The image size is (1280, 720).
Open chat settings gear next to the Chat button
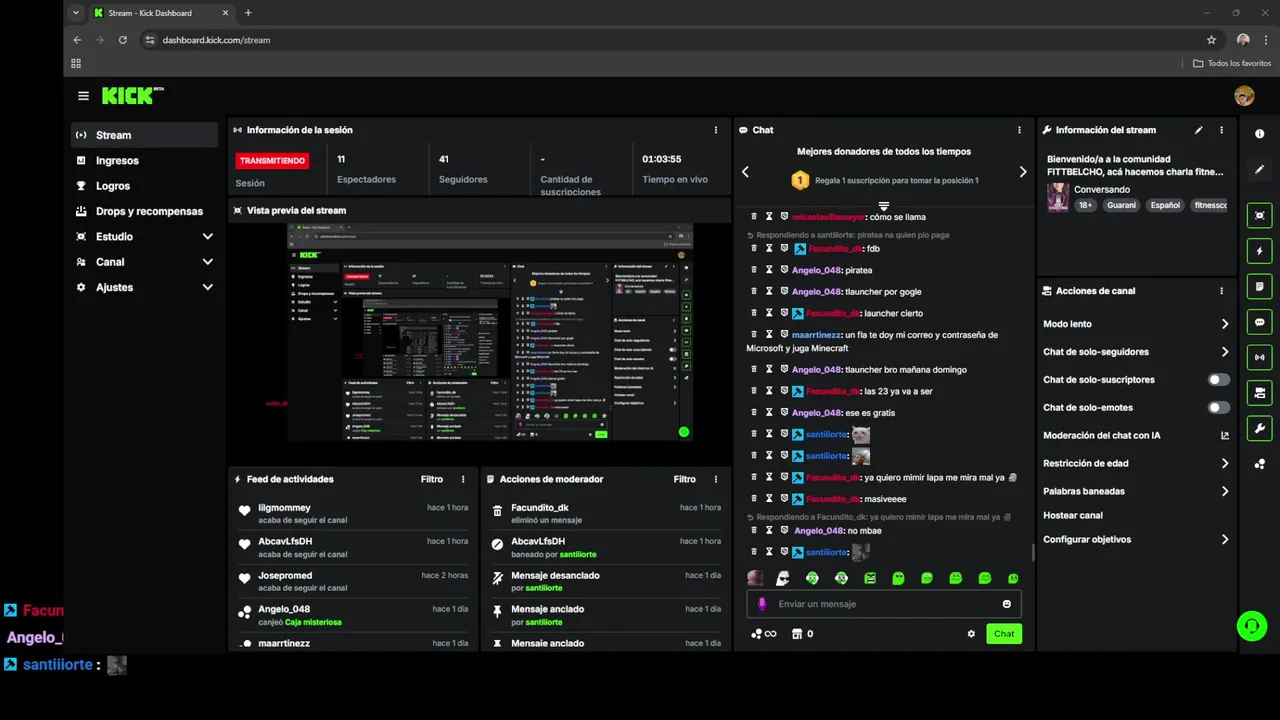click(971, 634)
